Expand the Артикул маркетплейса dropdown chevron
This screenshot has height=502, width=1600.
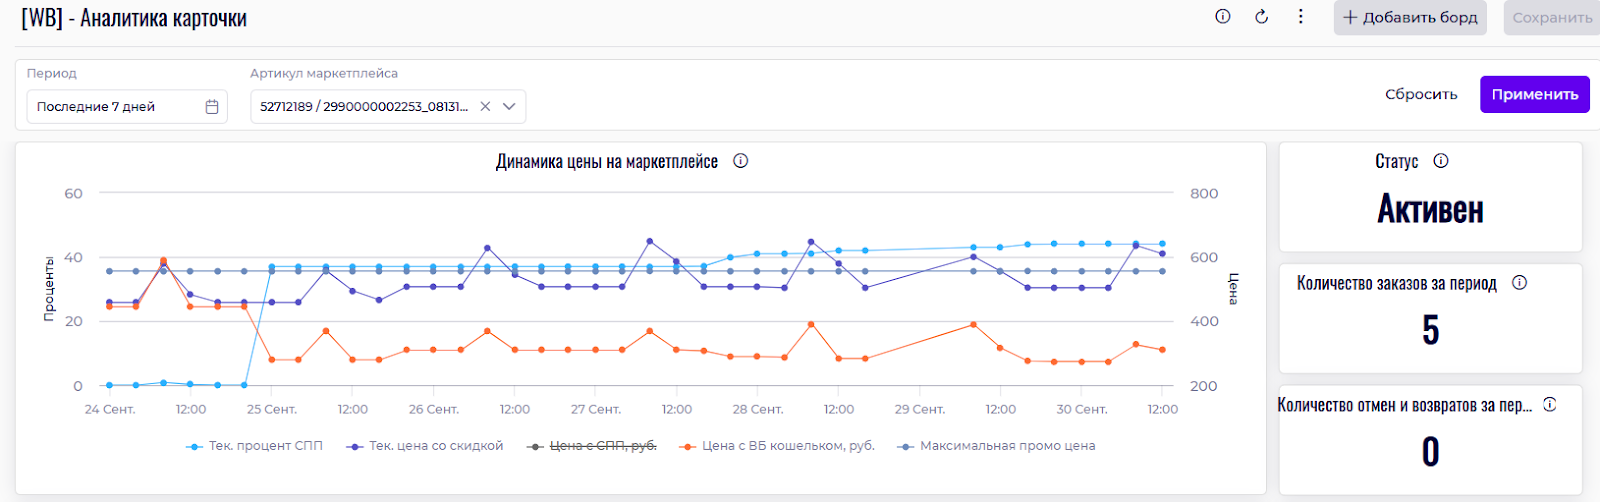pos(509,107)
